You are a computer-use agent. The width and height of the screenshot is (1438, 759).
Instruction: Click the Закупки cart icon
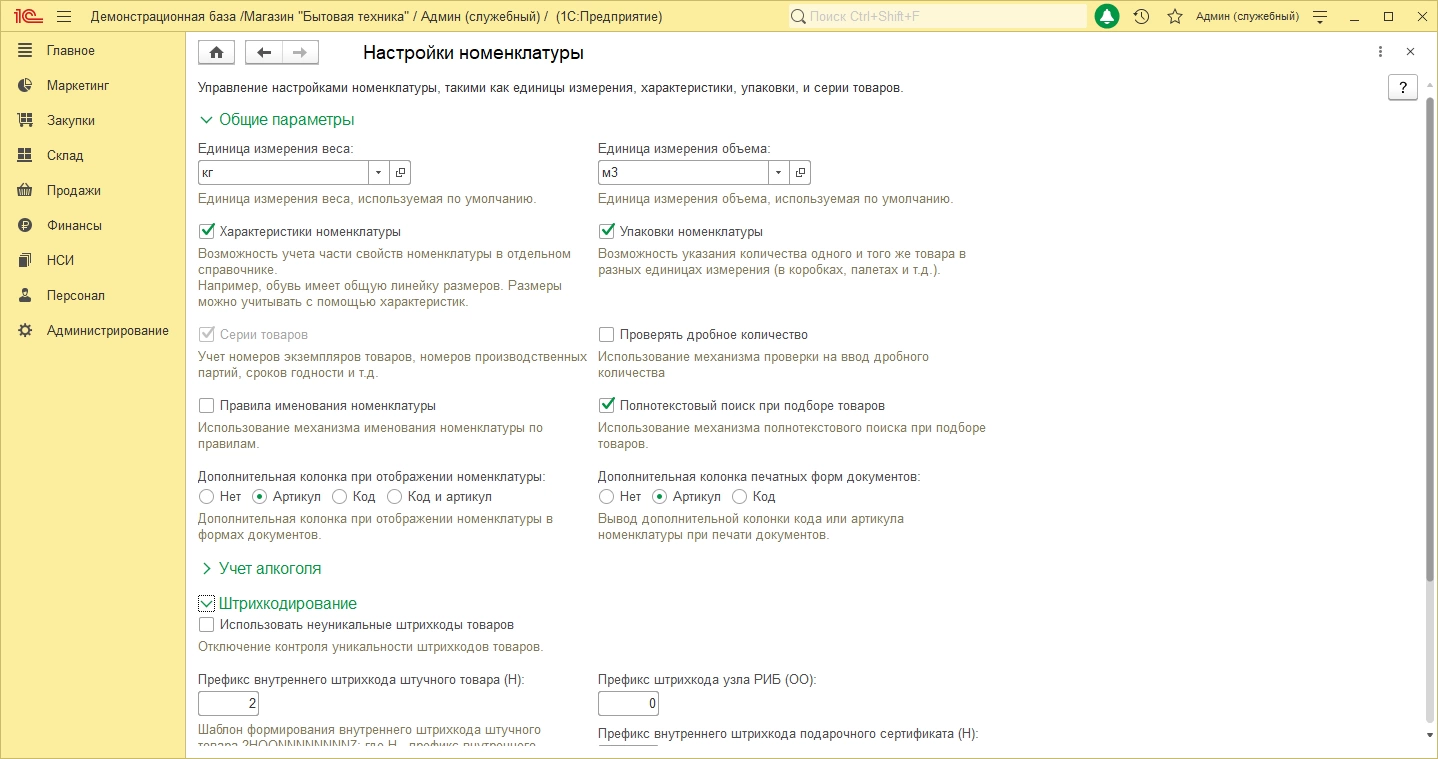coord(26,120)
